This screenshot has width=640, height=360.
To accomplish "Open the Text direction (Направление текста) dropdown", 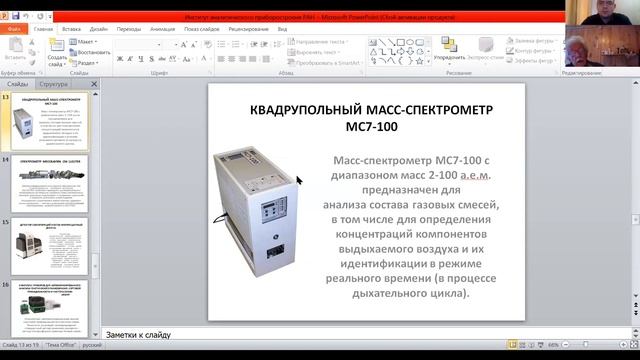I will (318, 42).
